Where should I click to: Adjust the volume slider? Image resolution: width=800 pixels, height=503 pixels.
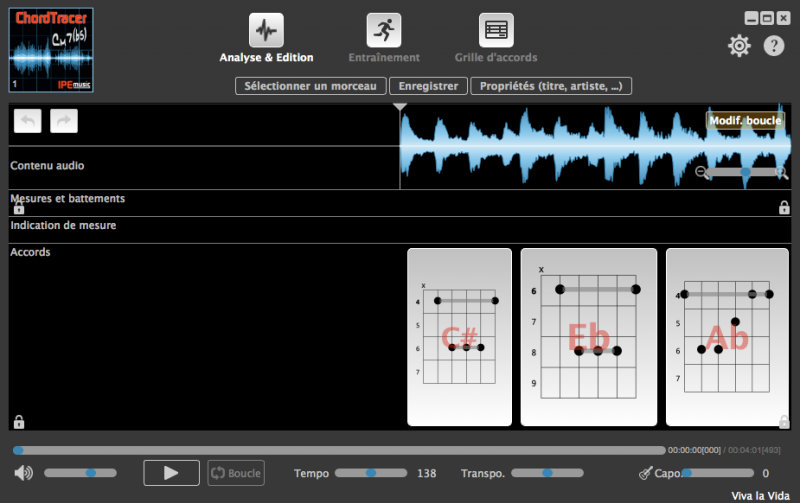[x=80, y=473]
